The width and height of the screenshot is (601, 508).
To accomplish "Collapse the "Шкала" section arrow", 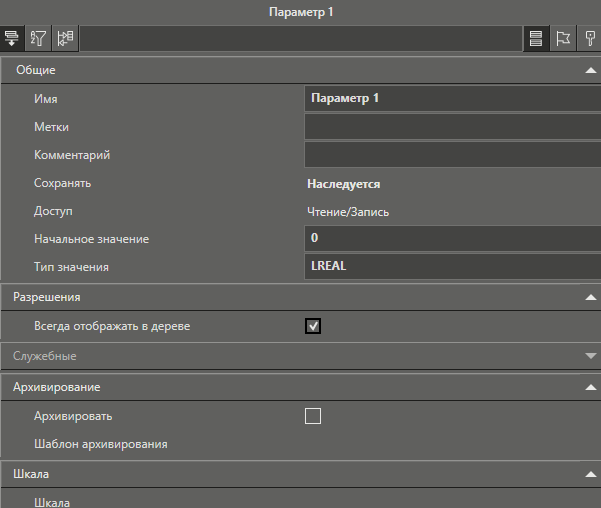I will point(590,475).
